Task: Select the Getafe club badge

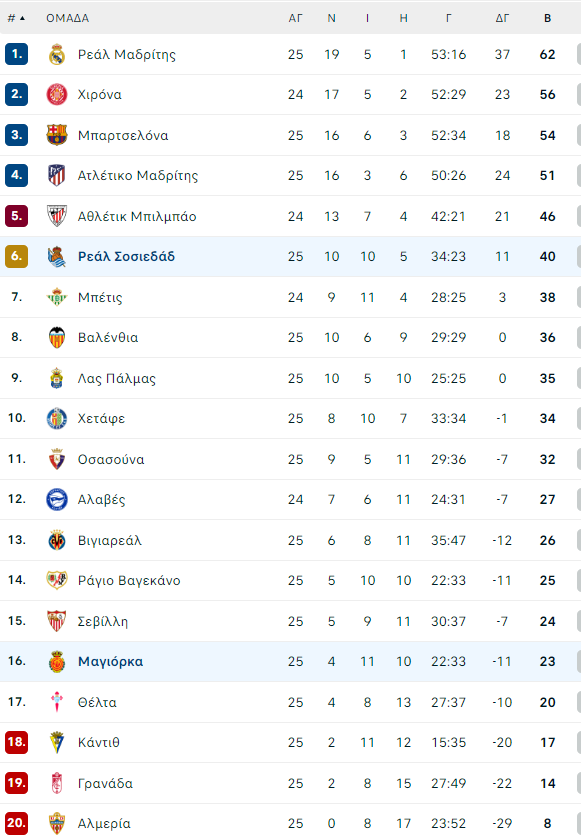Action: (x=57, y=418)
